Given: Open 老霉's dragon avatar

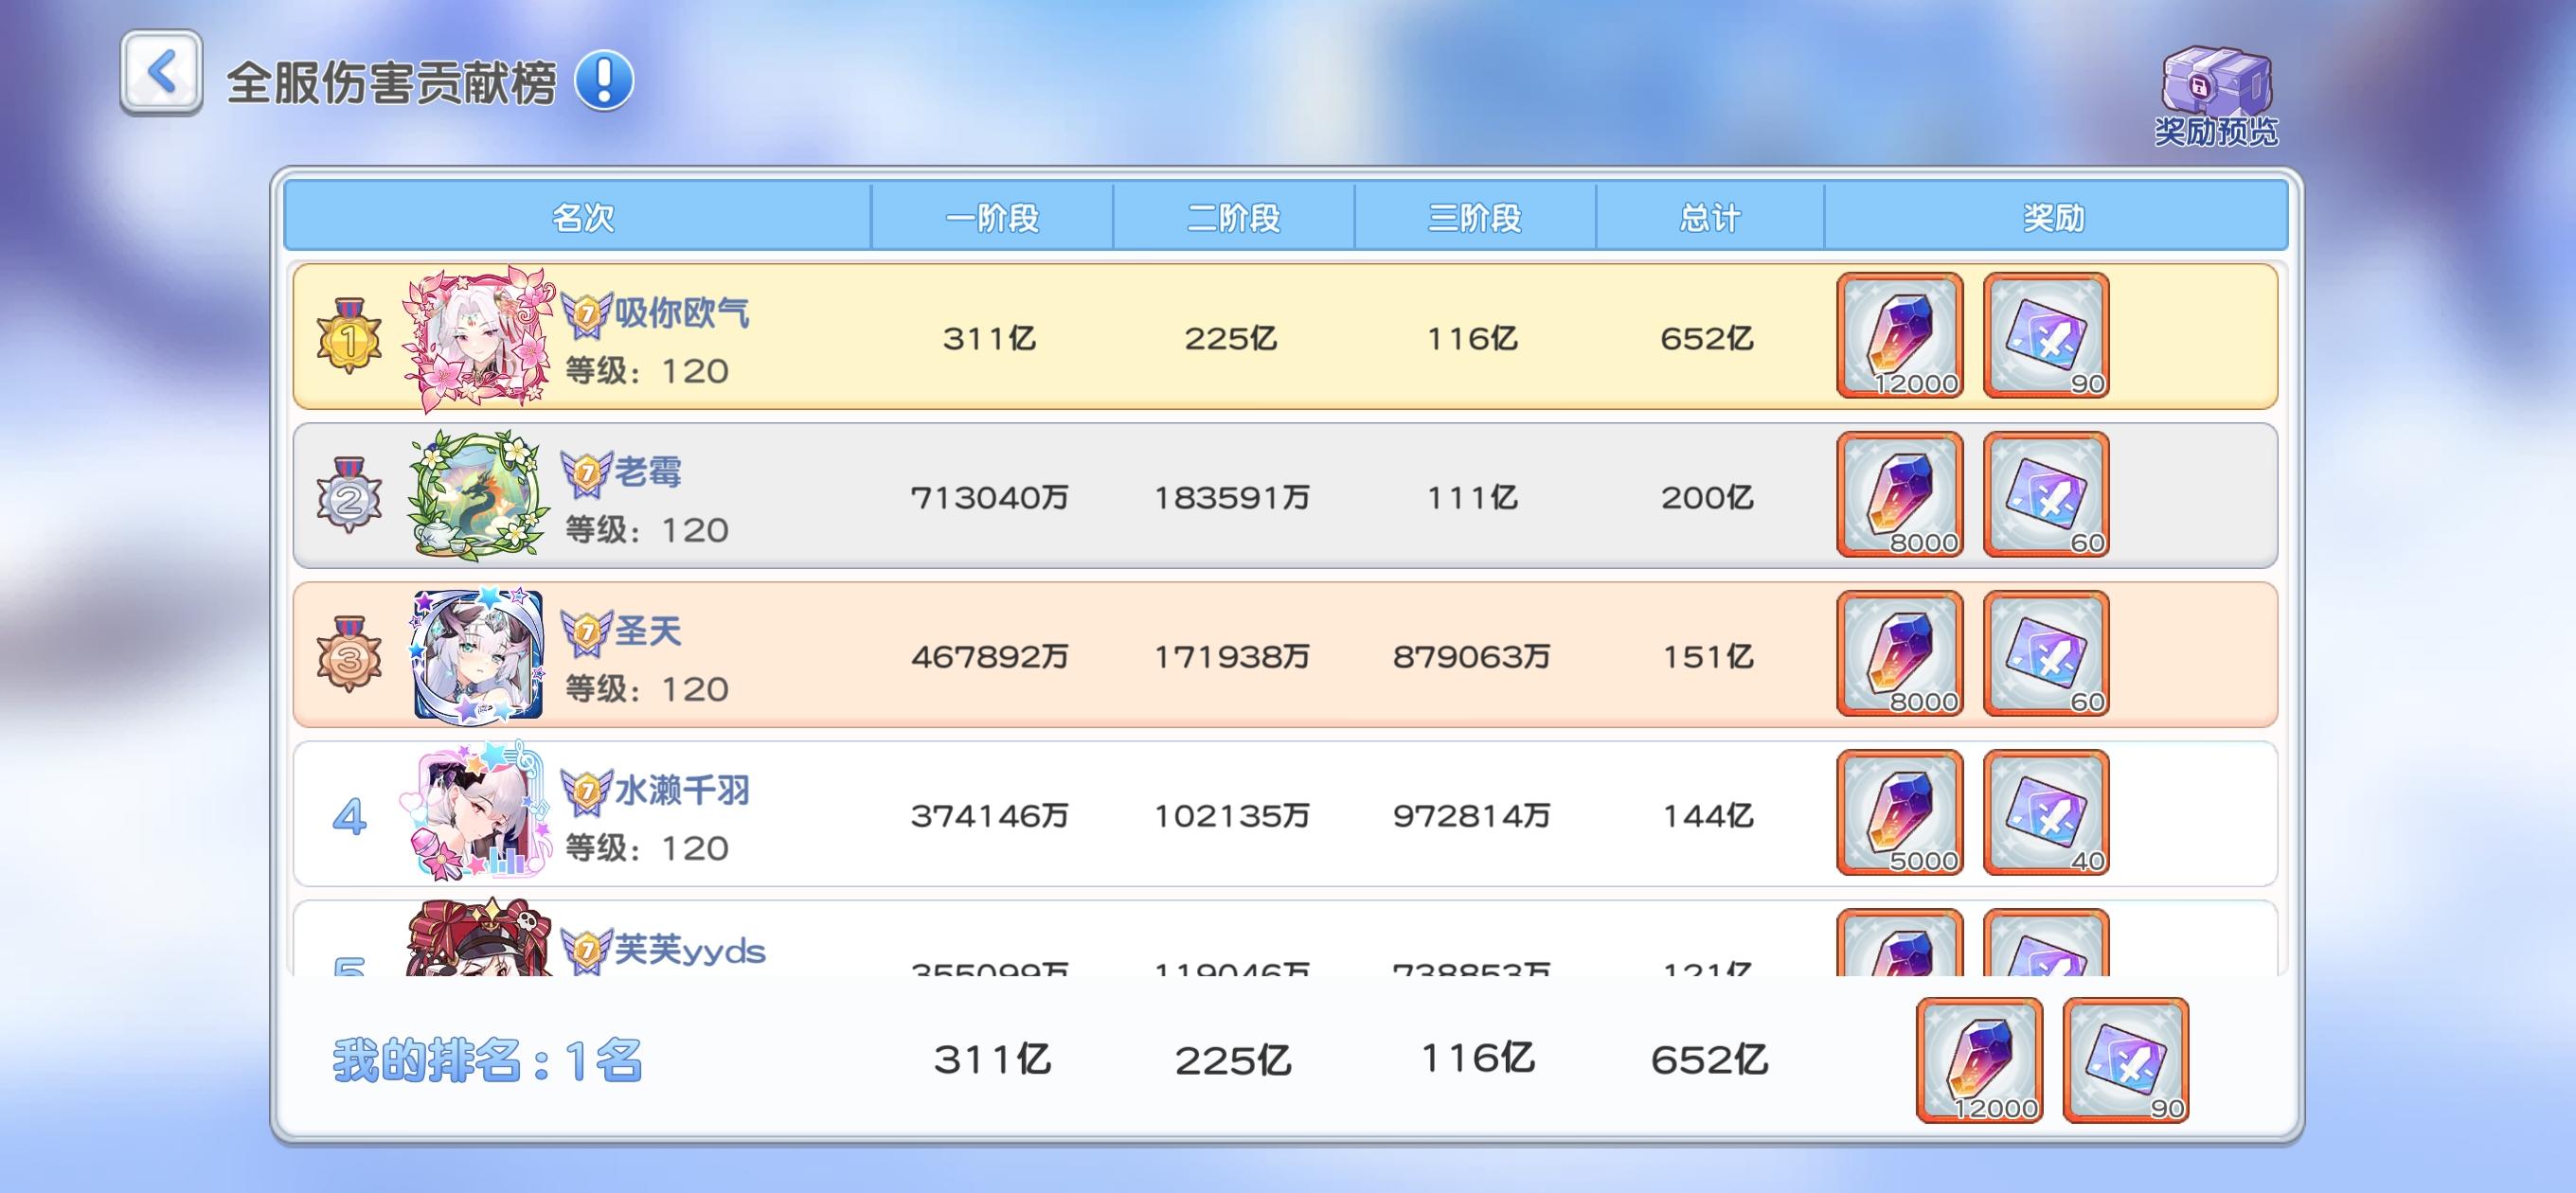Looking at the screenshot, I should click(478, 496).
